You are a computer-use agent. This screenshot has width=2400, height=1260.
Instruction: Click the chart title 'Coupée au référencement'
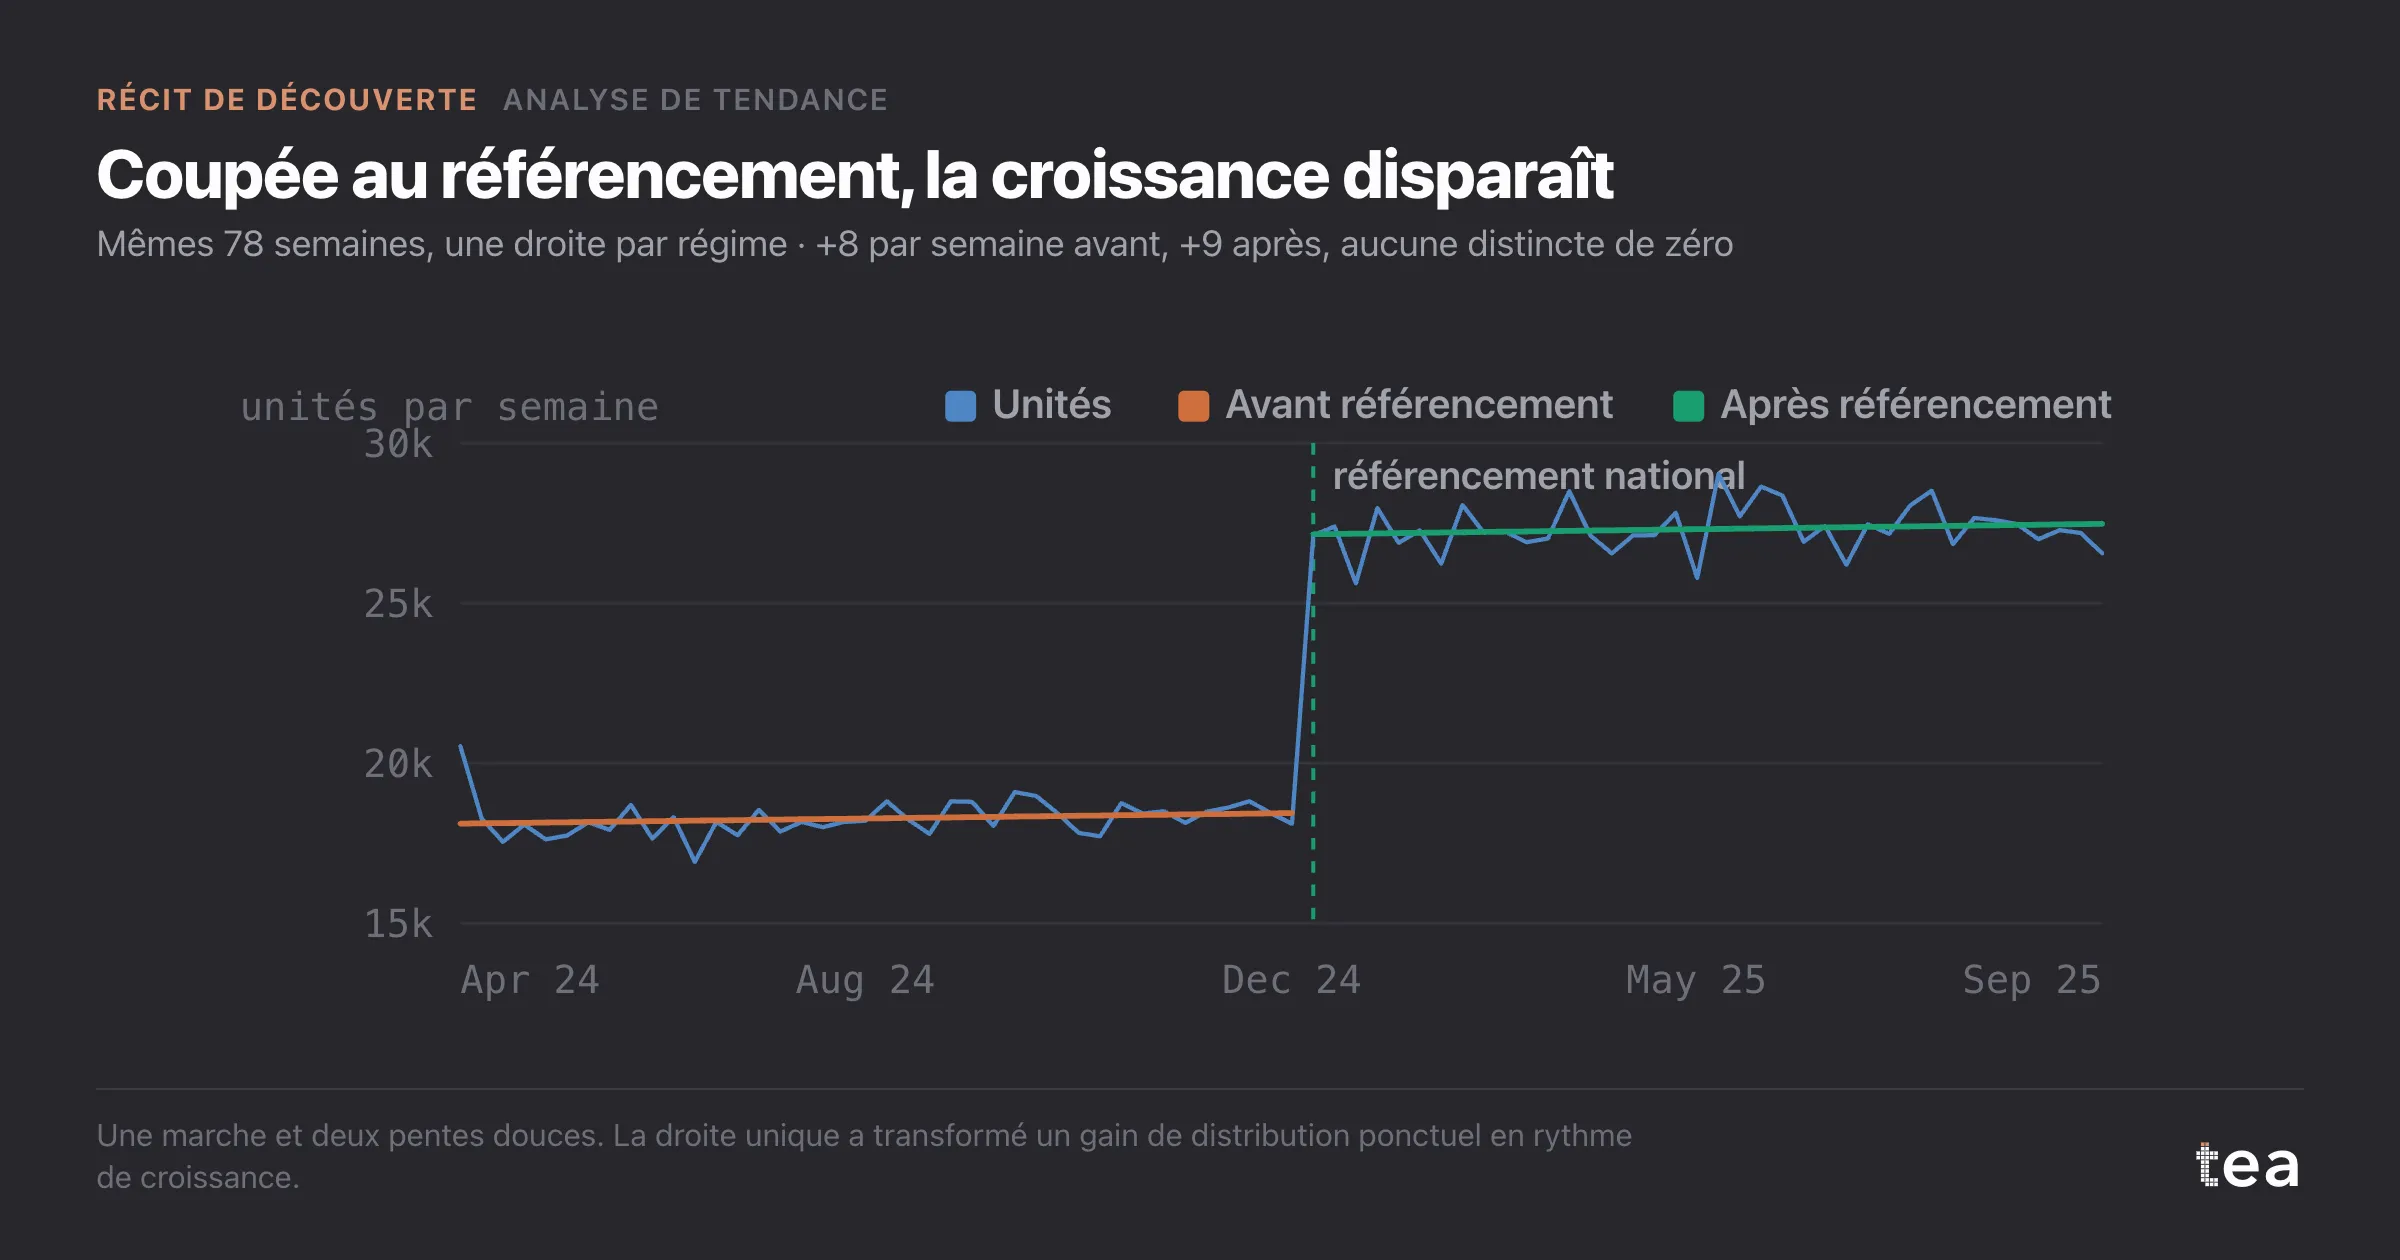(x=855, y=175)
